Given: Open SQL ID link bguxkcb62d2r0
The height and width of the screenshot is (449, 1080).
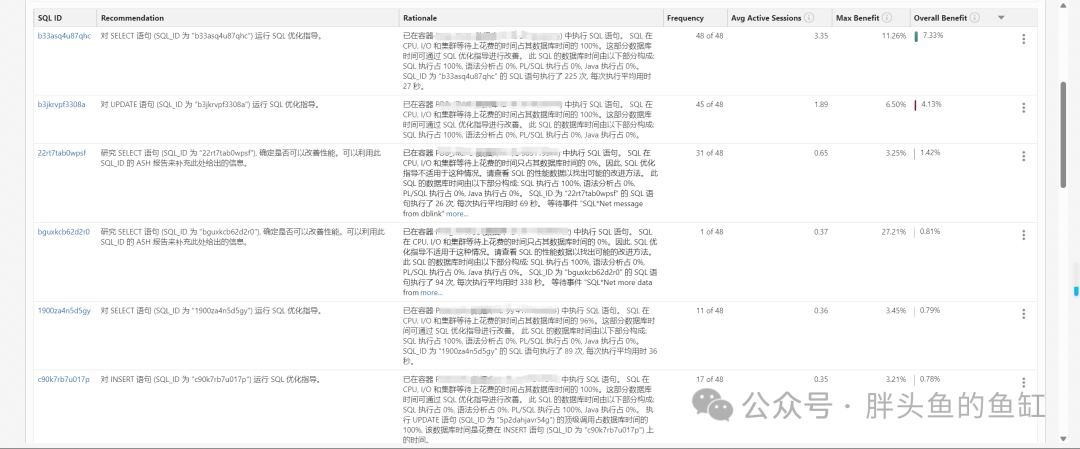Looking at the screenshot, I should click(63, 232).
